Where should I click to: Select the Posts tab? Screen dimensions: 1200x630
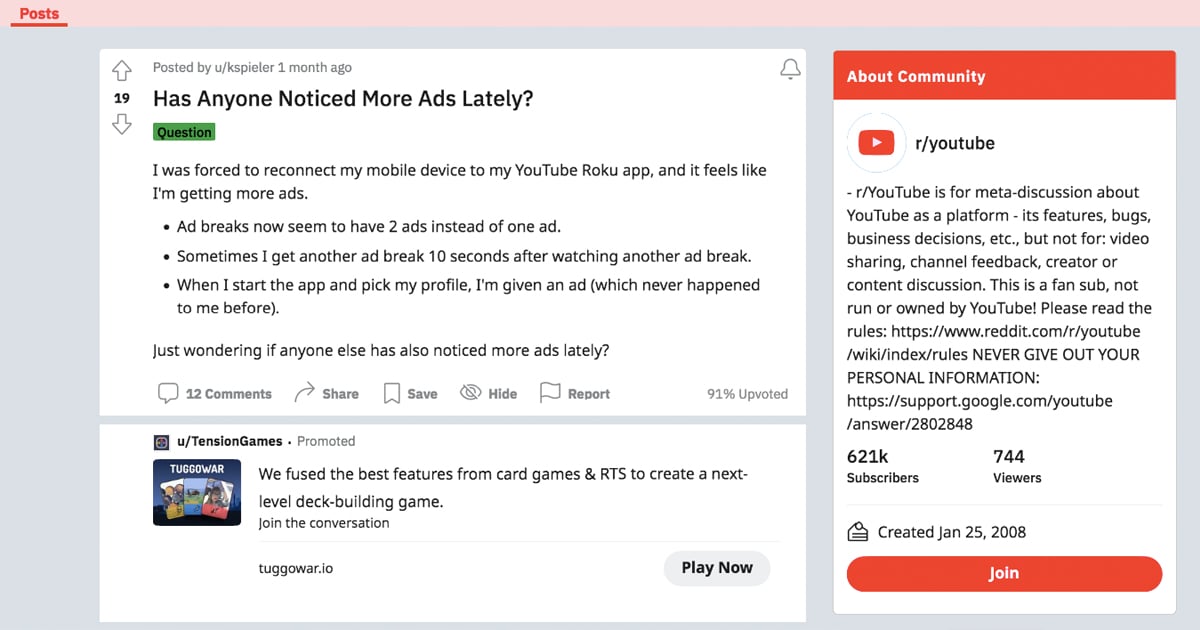[x=39, y=14]
